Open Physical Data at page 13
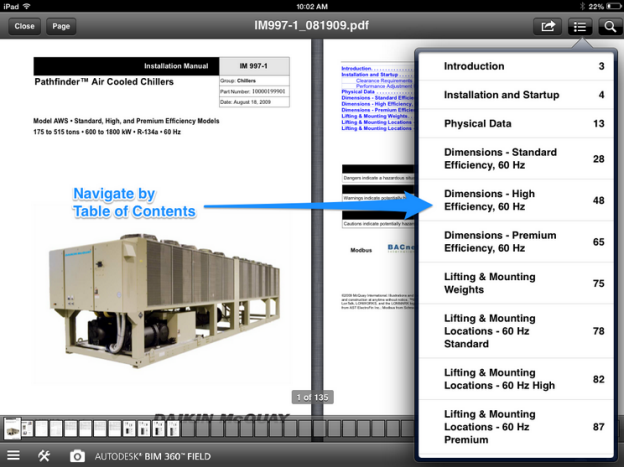 [516, 123]
